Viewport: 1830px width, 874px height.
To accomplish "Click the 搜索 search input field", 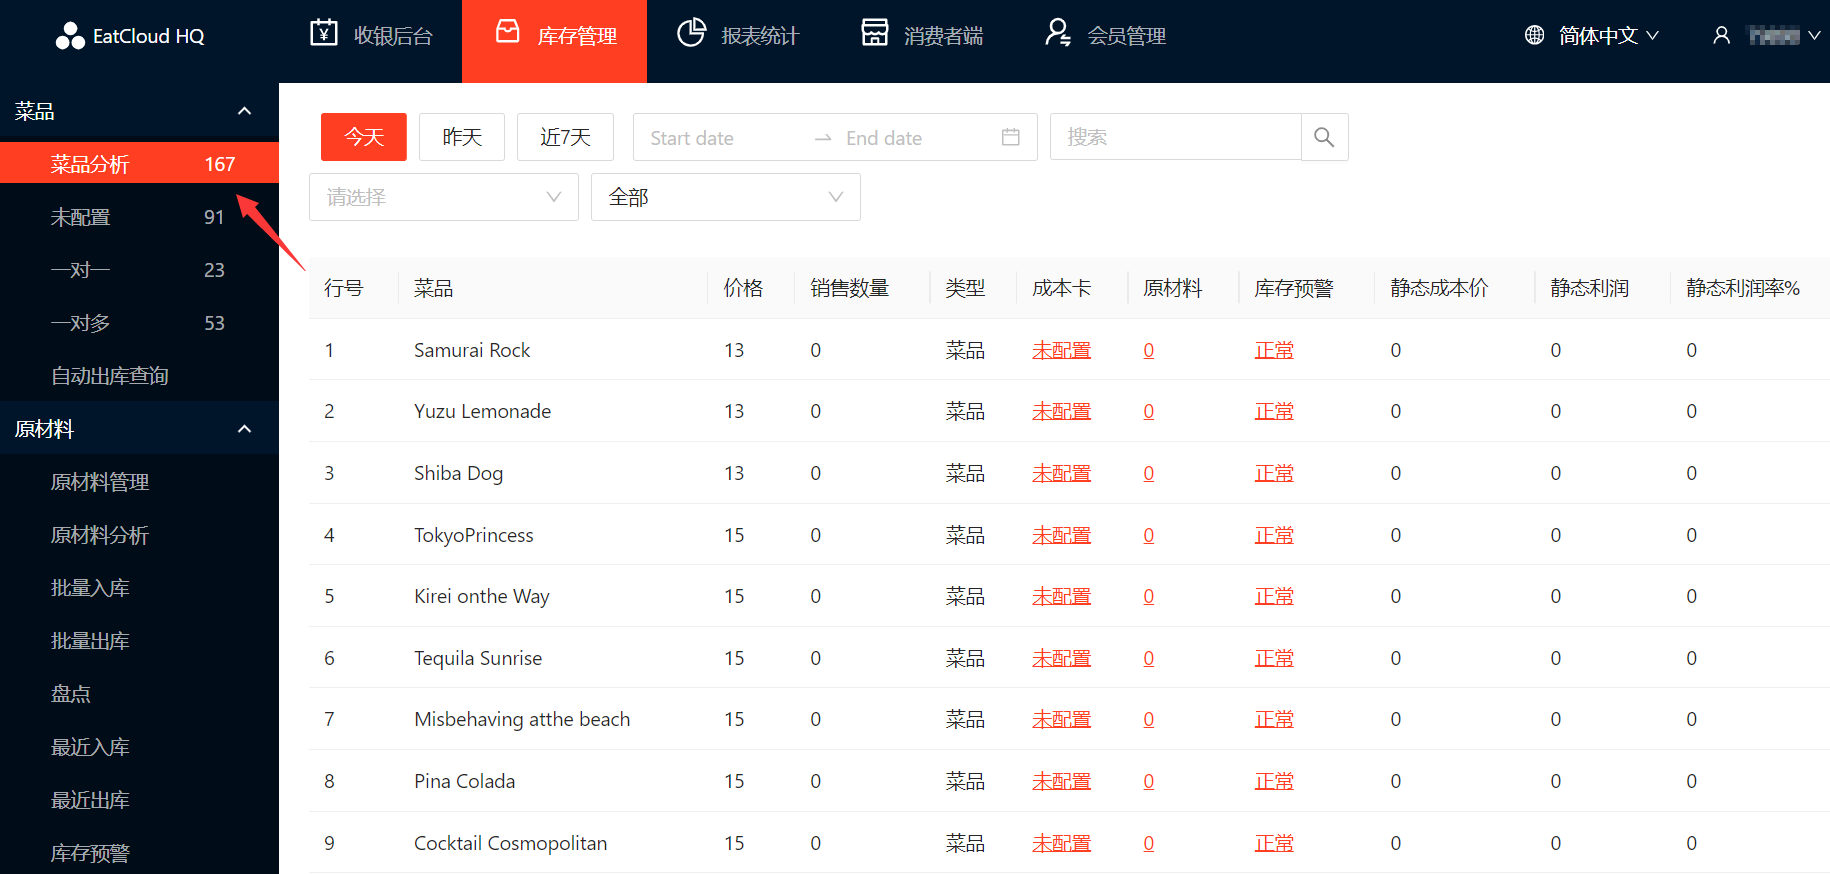I will [x=1175, y=137].
